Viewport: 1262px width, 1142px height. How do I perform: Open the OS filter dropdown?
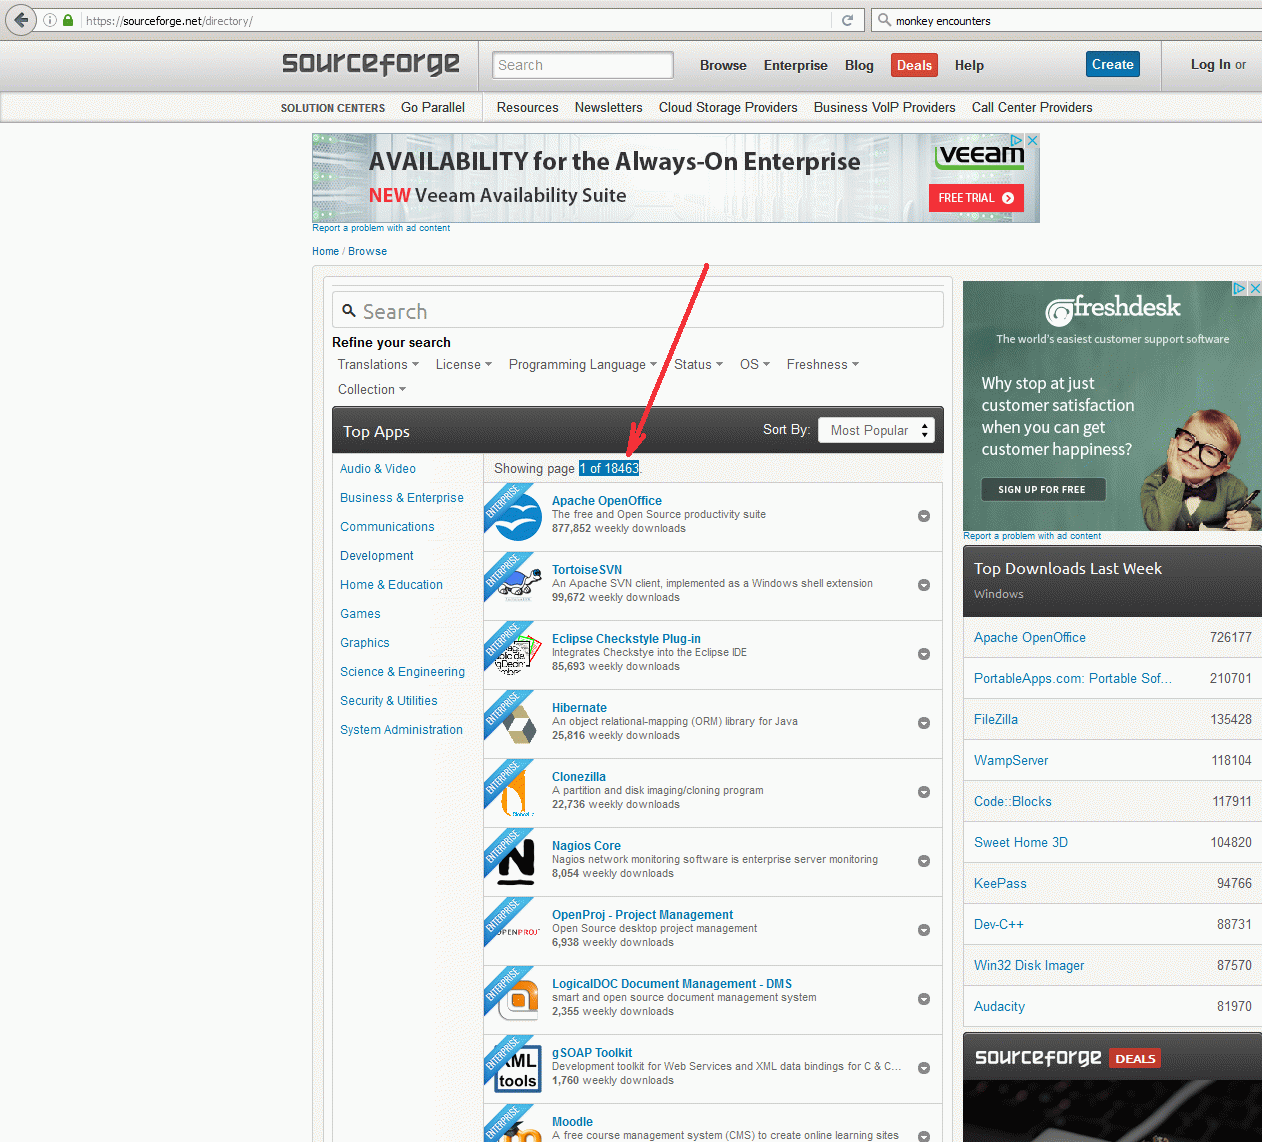click(x=755, y=364)
